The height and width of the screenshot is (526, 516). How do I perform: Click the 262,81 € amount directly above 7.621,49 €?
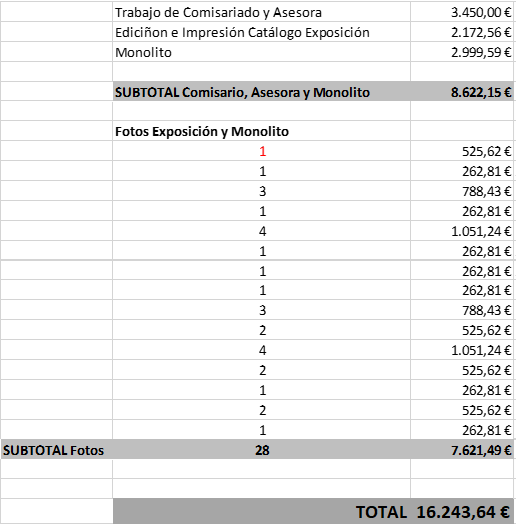coord(462,430)
